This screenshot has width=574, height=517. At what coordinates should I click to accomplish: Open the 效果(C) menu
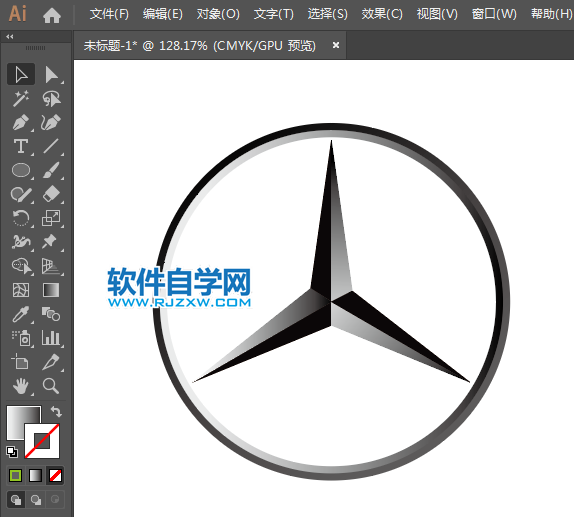click(382, 14)
